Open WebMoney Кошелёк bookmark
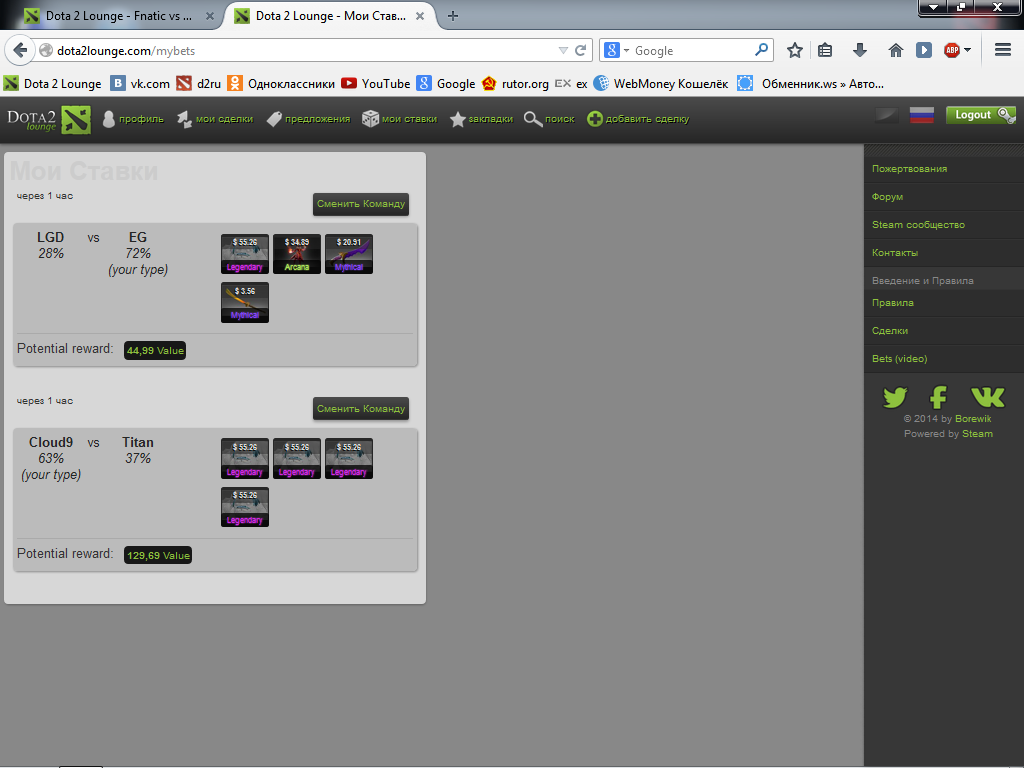1024x768 pixels. click(661, 84)
